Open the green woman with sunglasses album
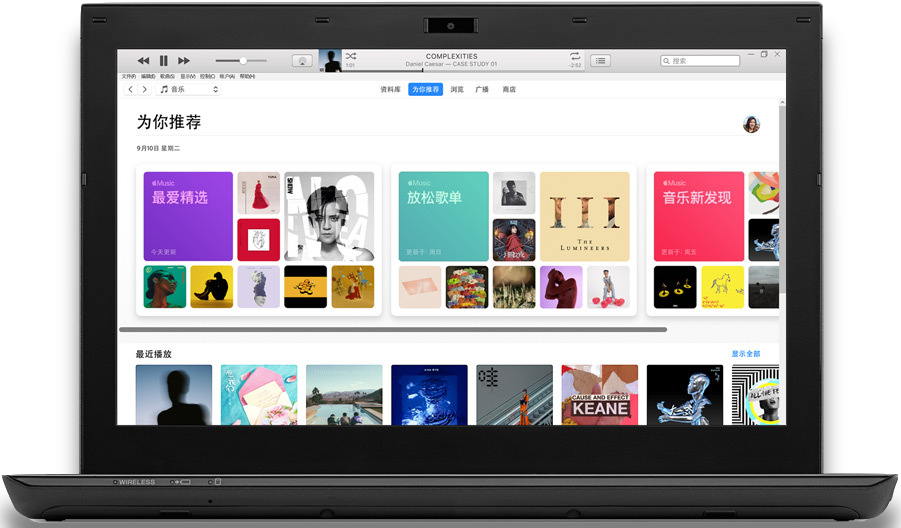Viewport: 901px width, 528px height. [x=165, y=287]
